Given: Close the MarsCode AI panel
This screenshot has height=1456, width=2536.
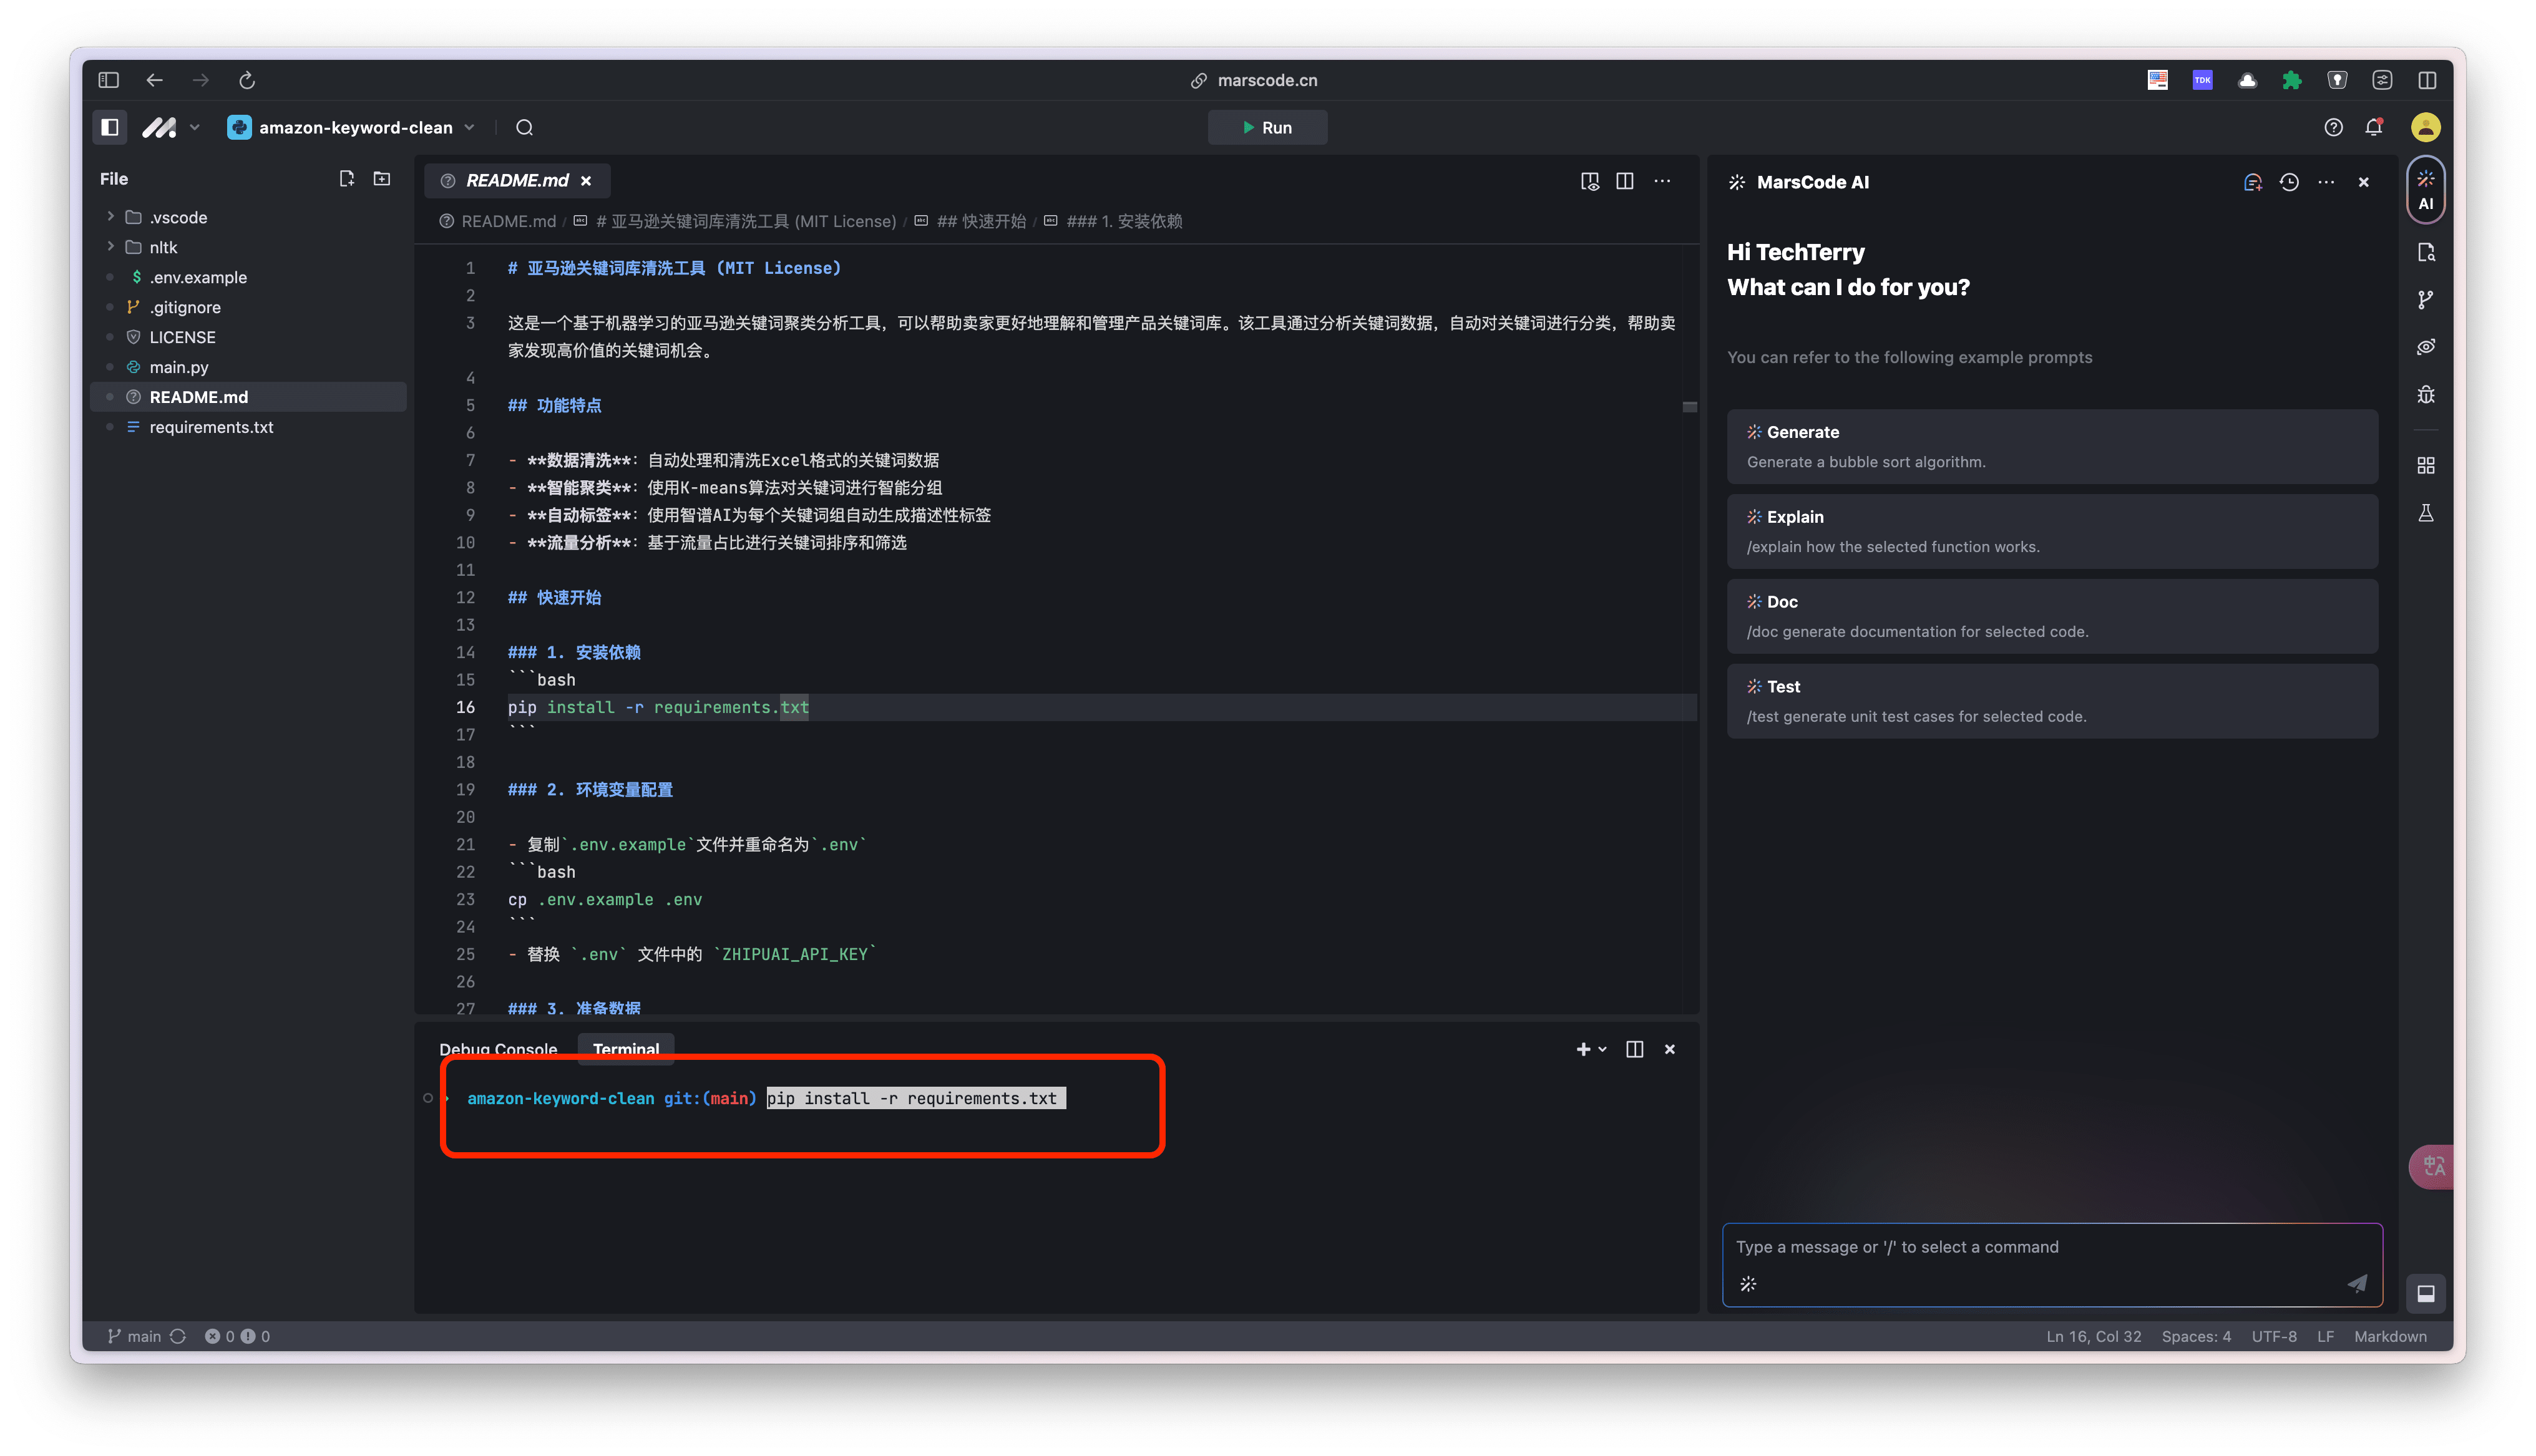Looking at the screenshot, I should pyautogui.click(x=2364, y=182).
